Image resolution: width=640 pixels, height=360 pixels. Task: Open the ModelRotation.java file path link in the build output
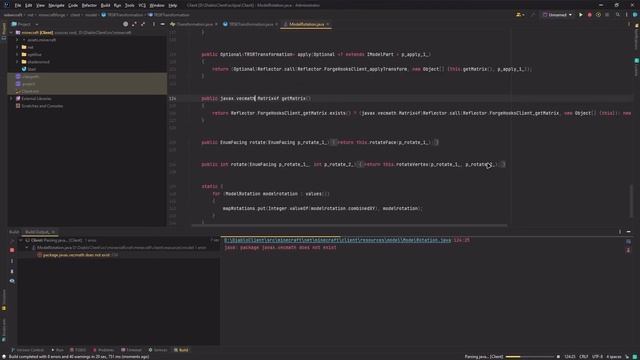pos(338,240)
